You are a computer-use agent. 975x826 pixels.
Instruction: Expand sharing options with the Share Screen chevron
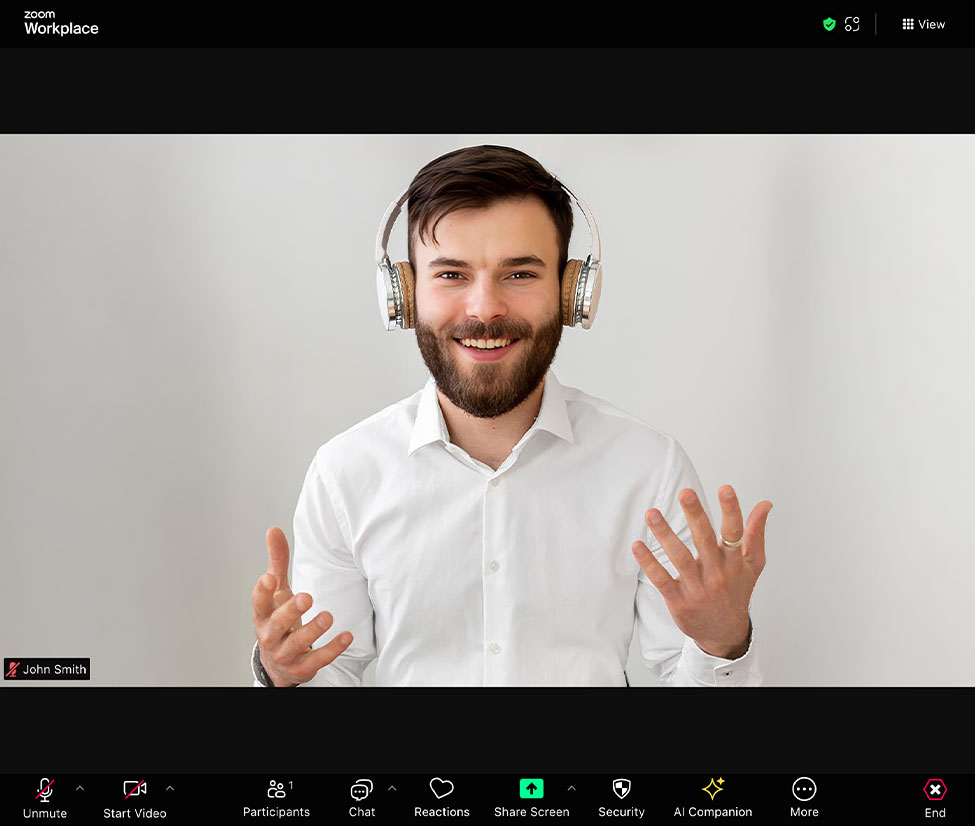pos(571,787)
